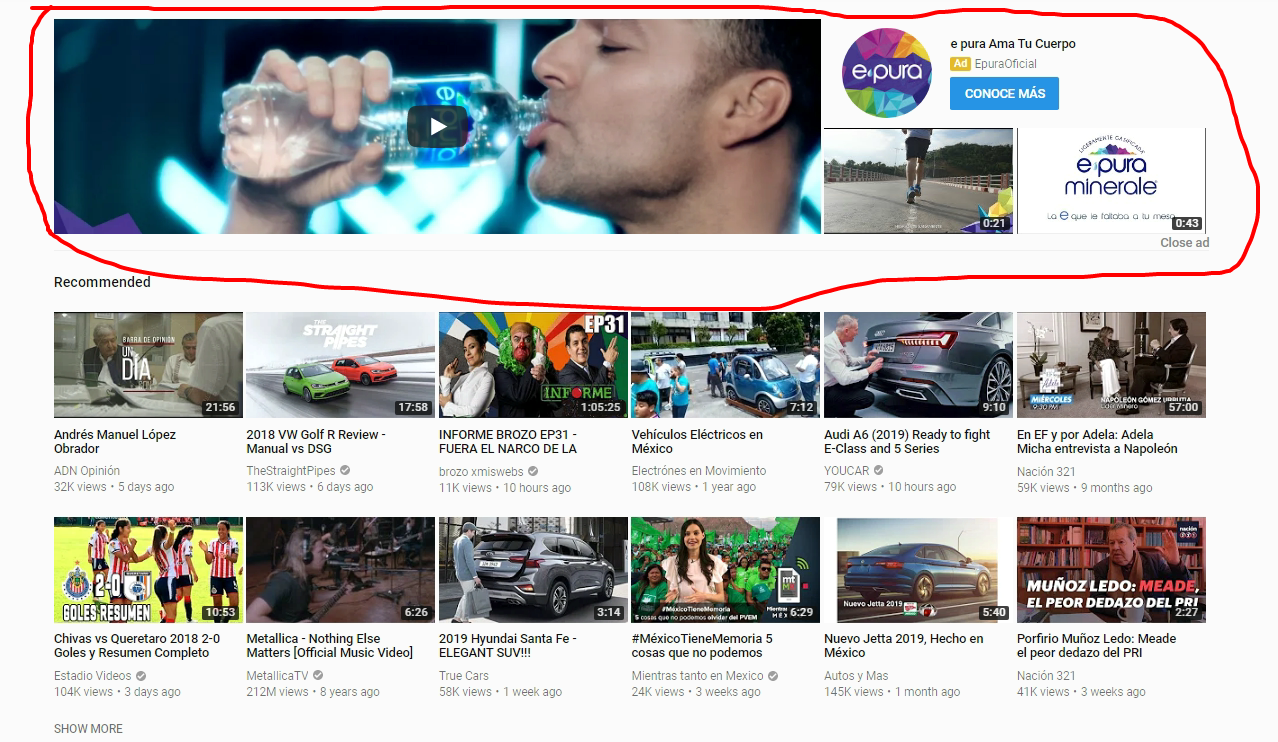Open the Chivas vs Queretaro highlights thumbnail
Image resolution: width=1278 pixels, height=742 pixels.
point(147,569)
